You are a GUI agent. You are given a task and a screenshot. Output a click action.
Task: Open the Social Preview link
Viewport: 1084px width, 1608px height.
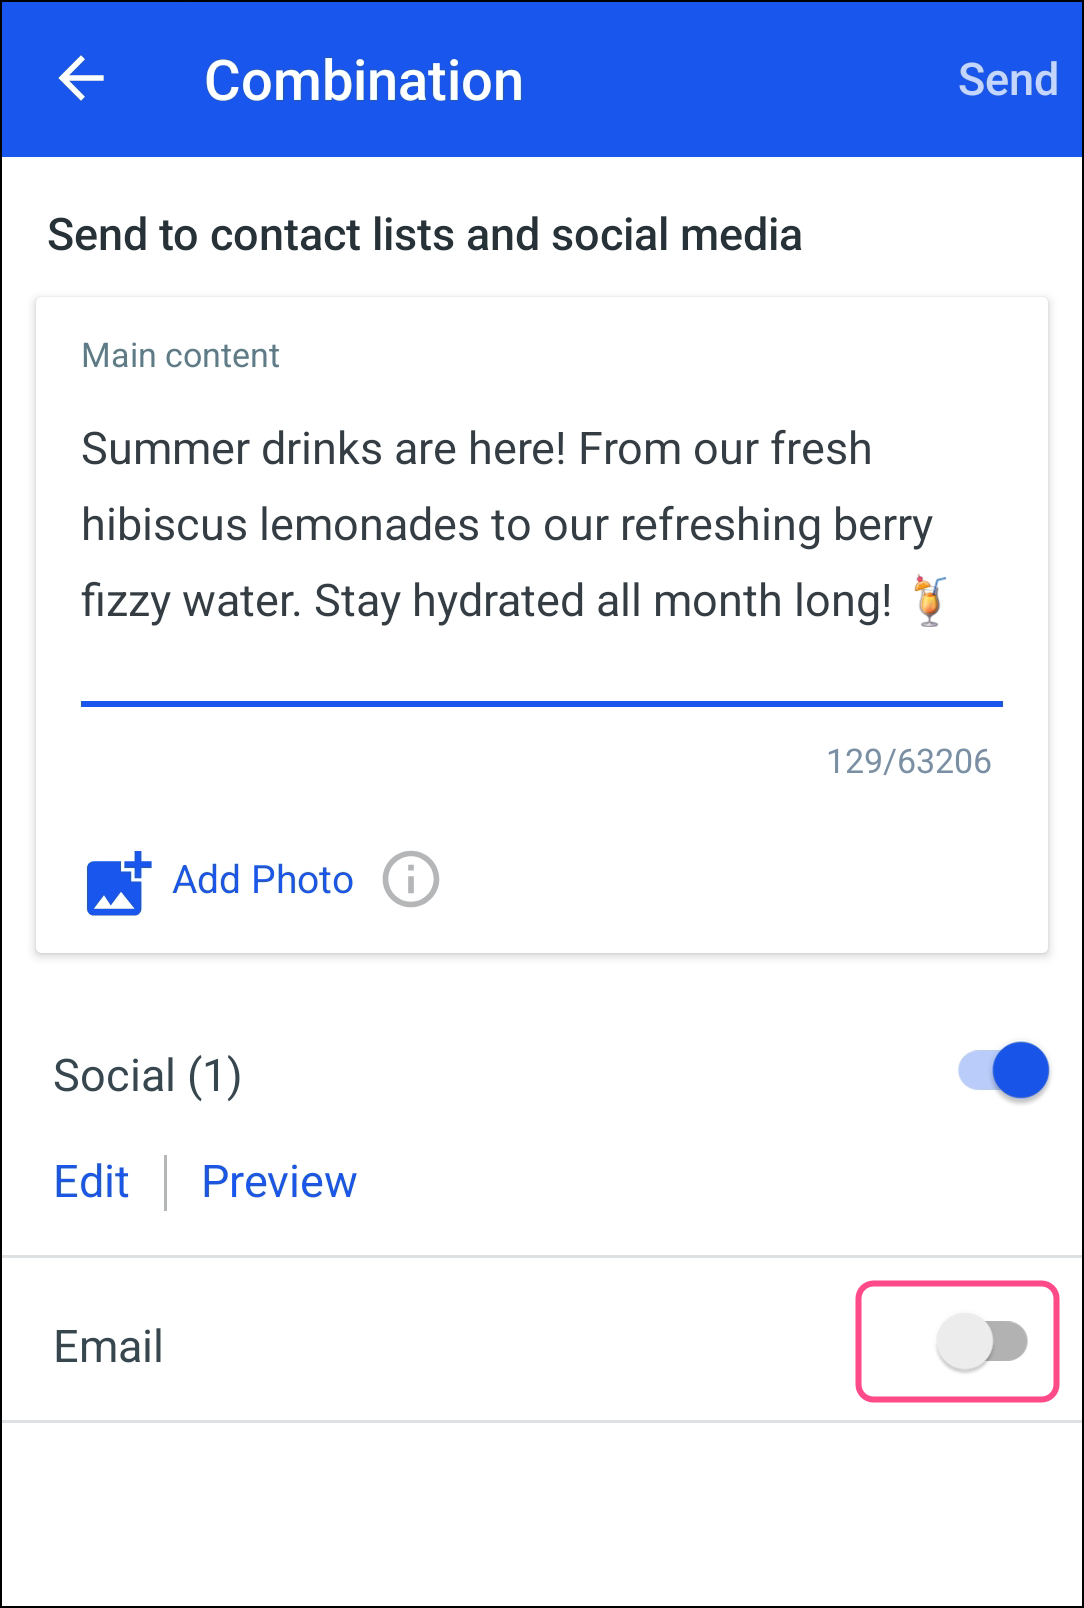click(x=279, y=1182)
